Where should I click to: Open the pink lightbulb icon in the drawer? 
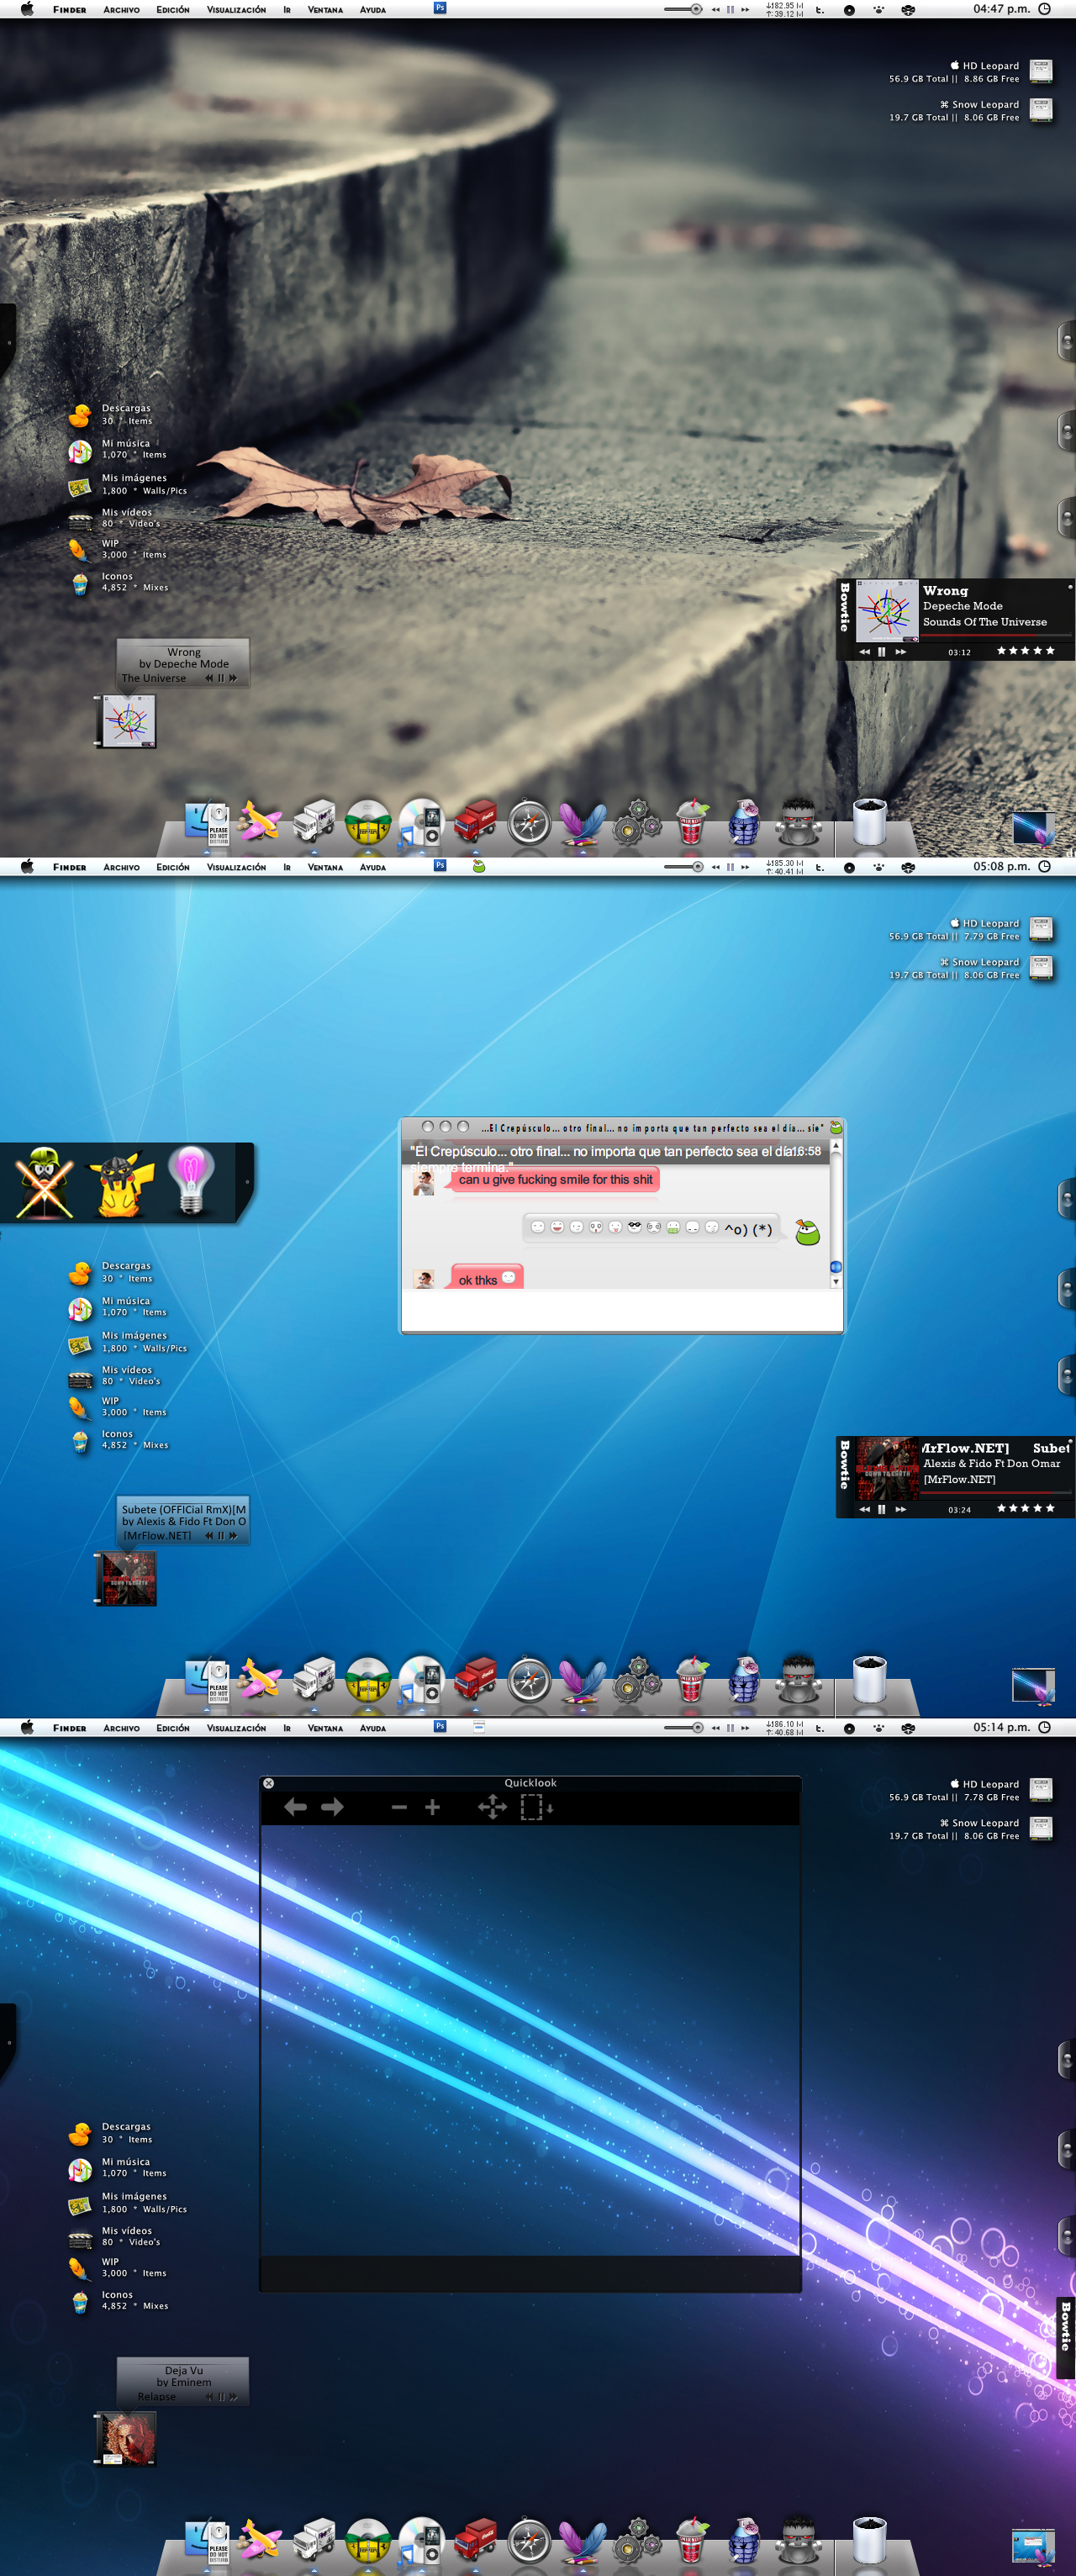point(190,1180)
